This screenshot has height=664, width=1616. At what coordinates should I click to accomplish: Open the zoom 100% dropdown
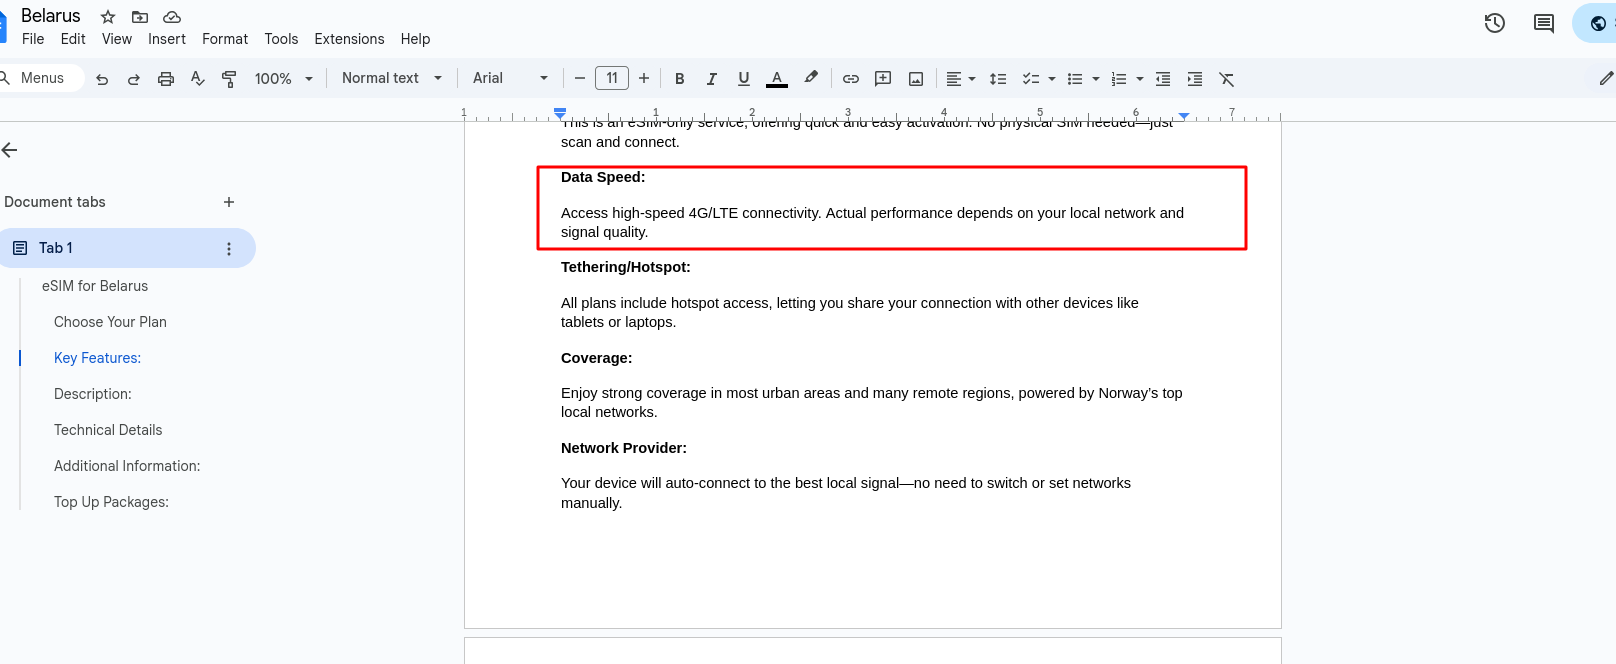click(283, 79)
